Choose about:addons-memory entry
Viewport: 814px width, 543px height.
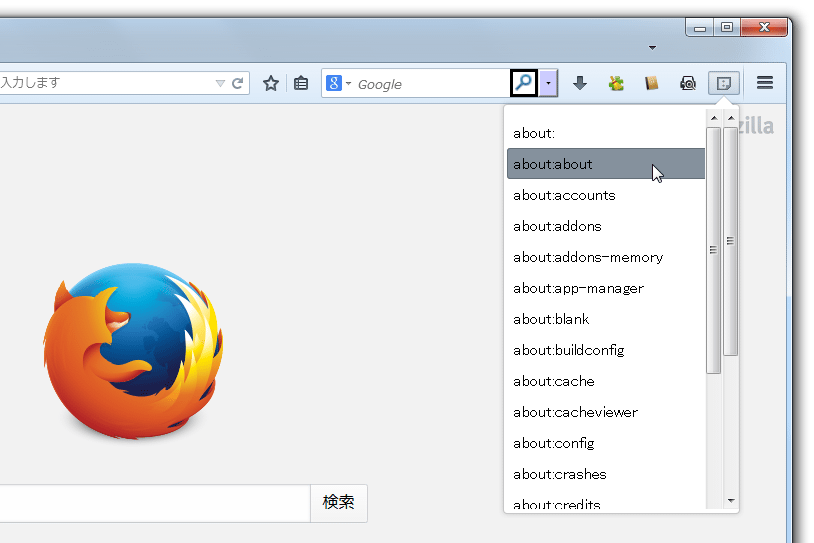pos(605,257)
